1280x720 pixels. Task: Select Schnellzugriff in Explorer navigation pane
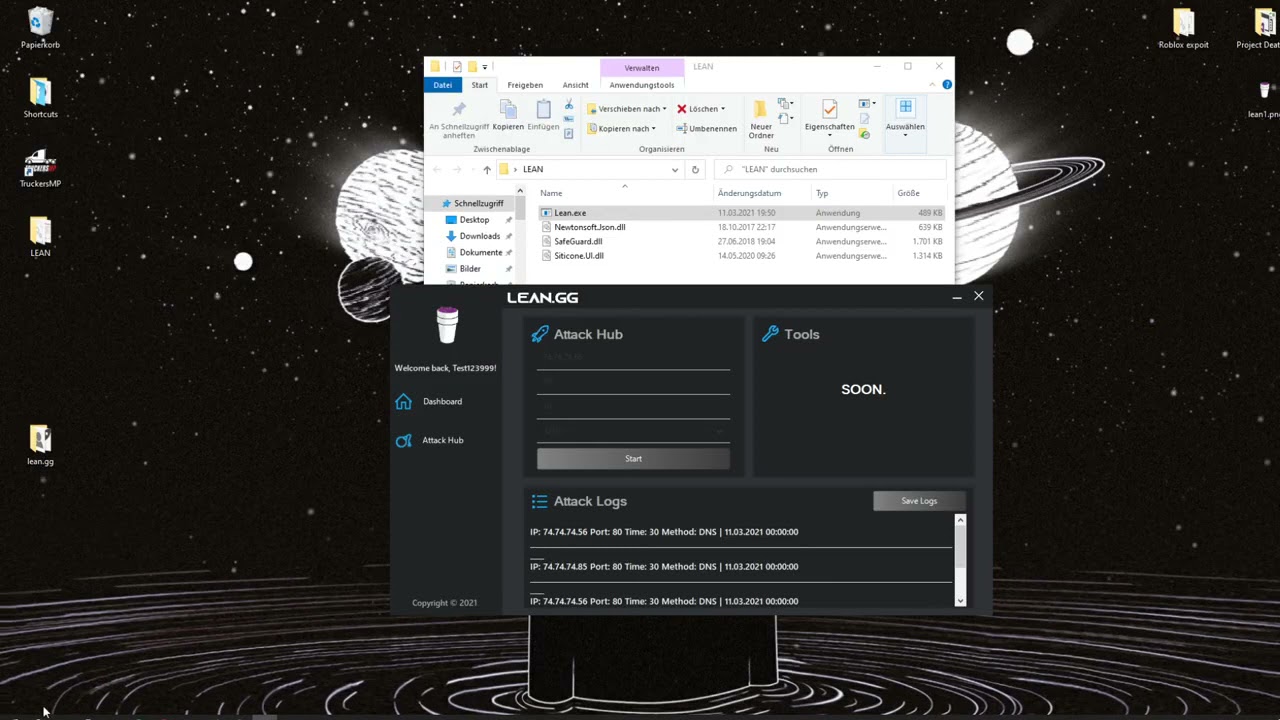[478, 203]
